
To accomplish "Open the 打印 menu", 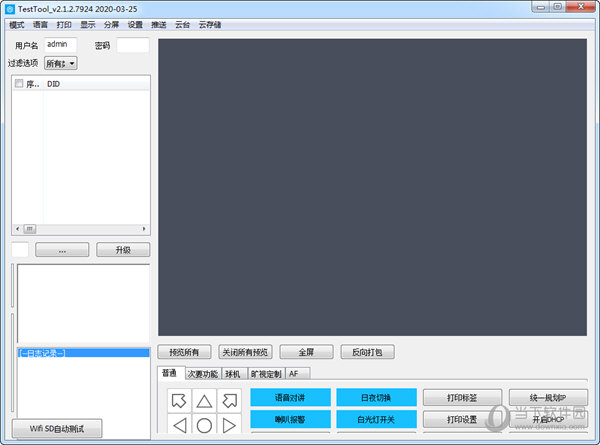I will tap(64, 25).
